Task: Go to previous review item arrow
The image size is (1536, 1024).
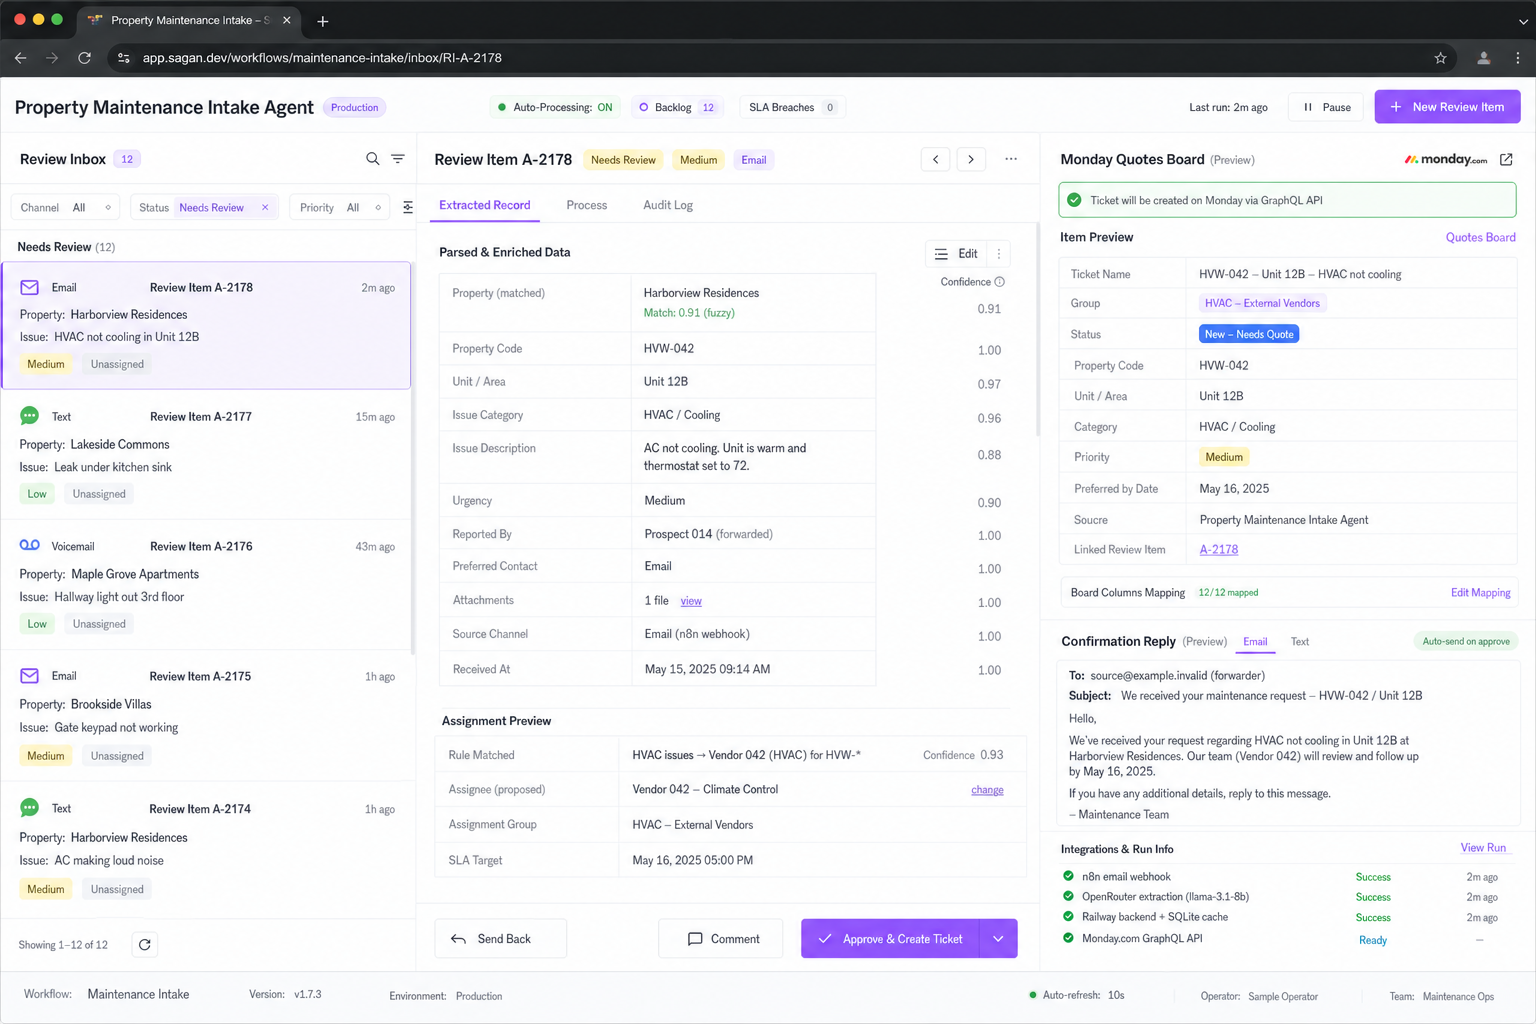Action: coord(935,159)
